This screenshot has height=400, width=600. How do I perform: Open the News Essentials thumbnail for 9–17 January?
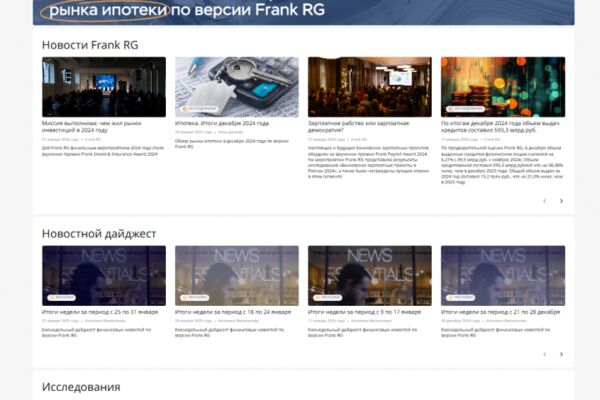coord(370,276)
